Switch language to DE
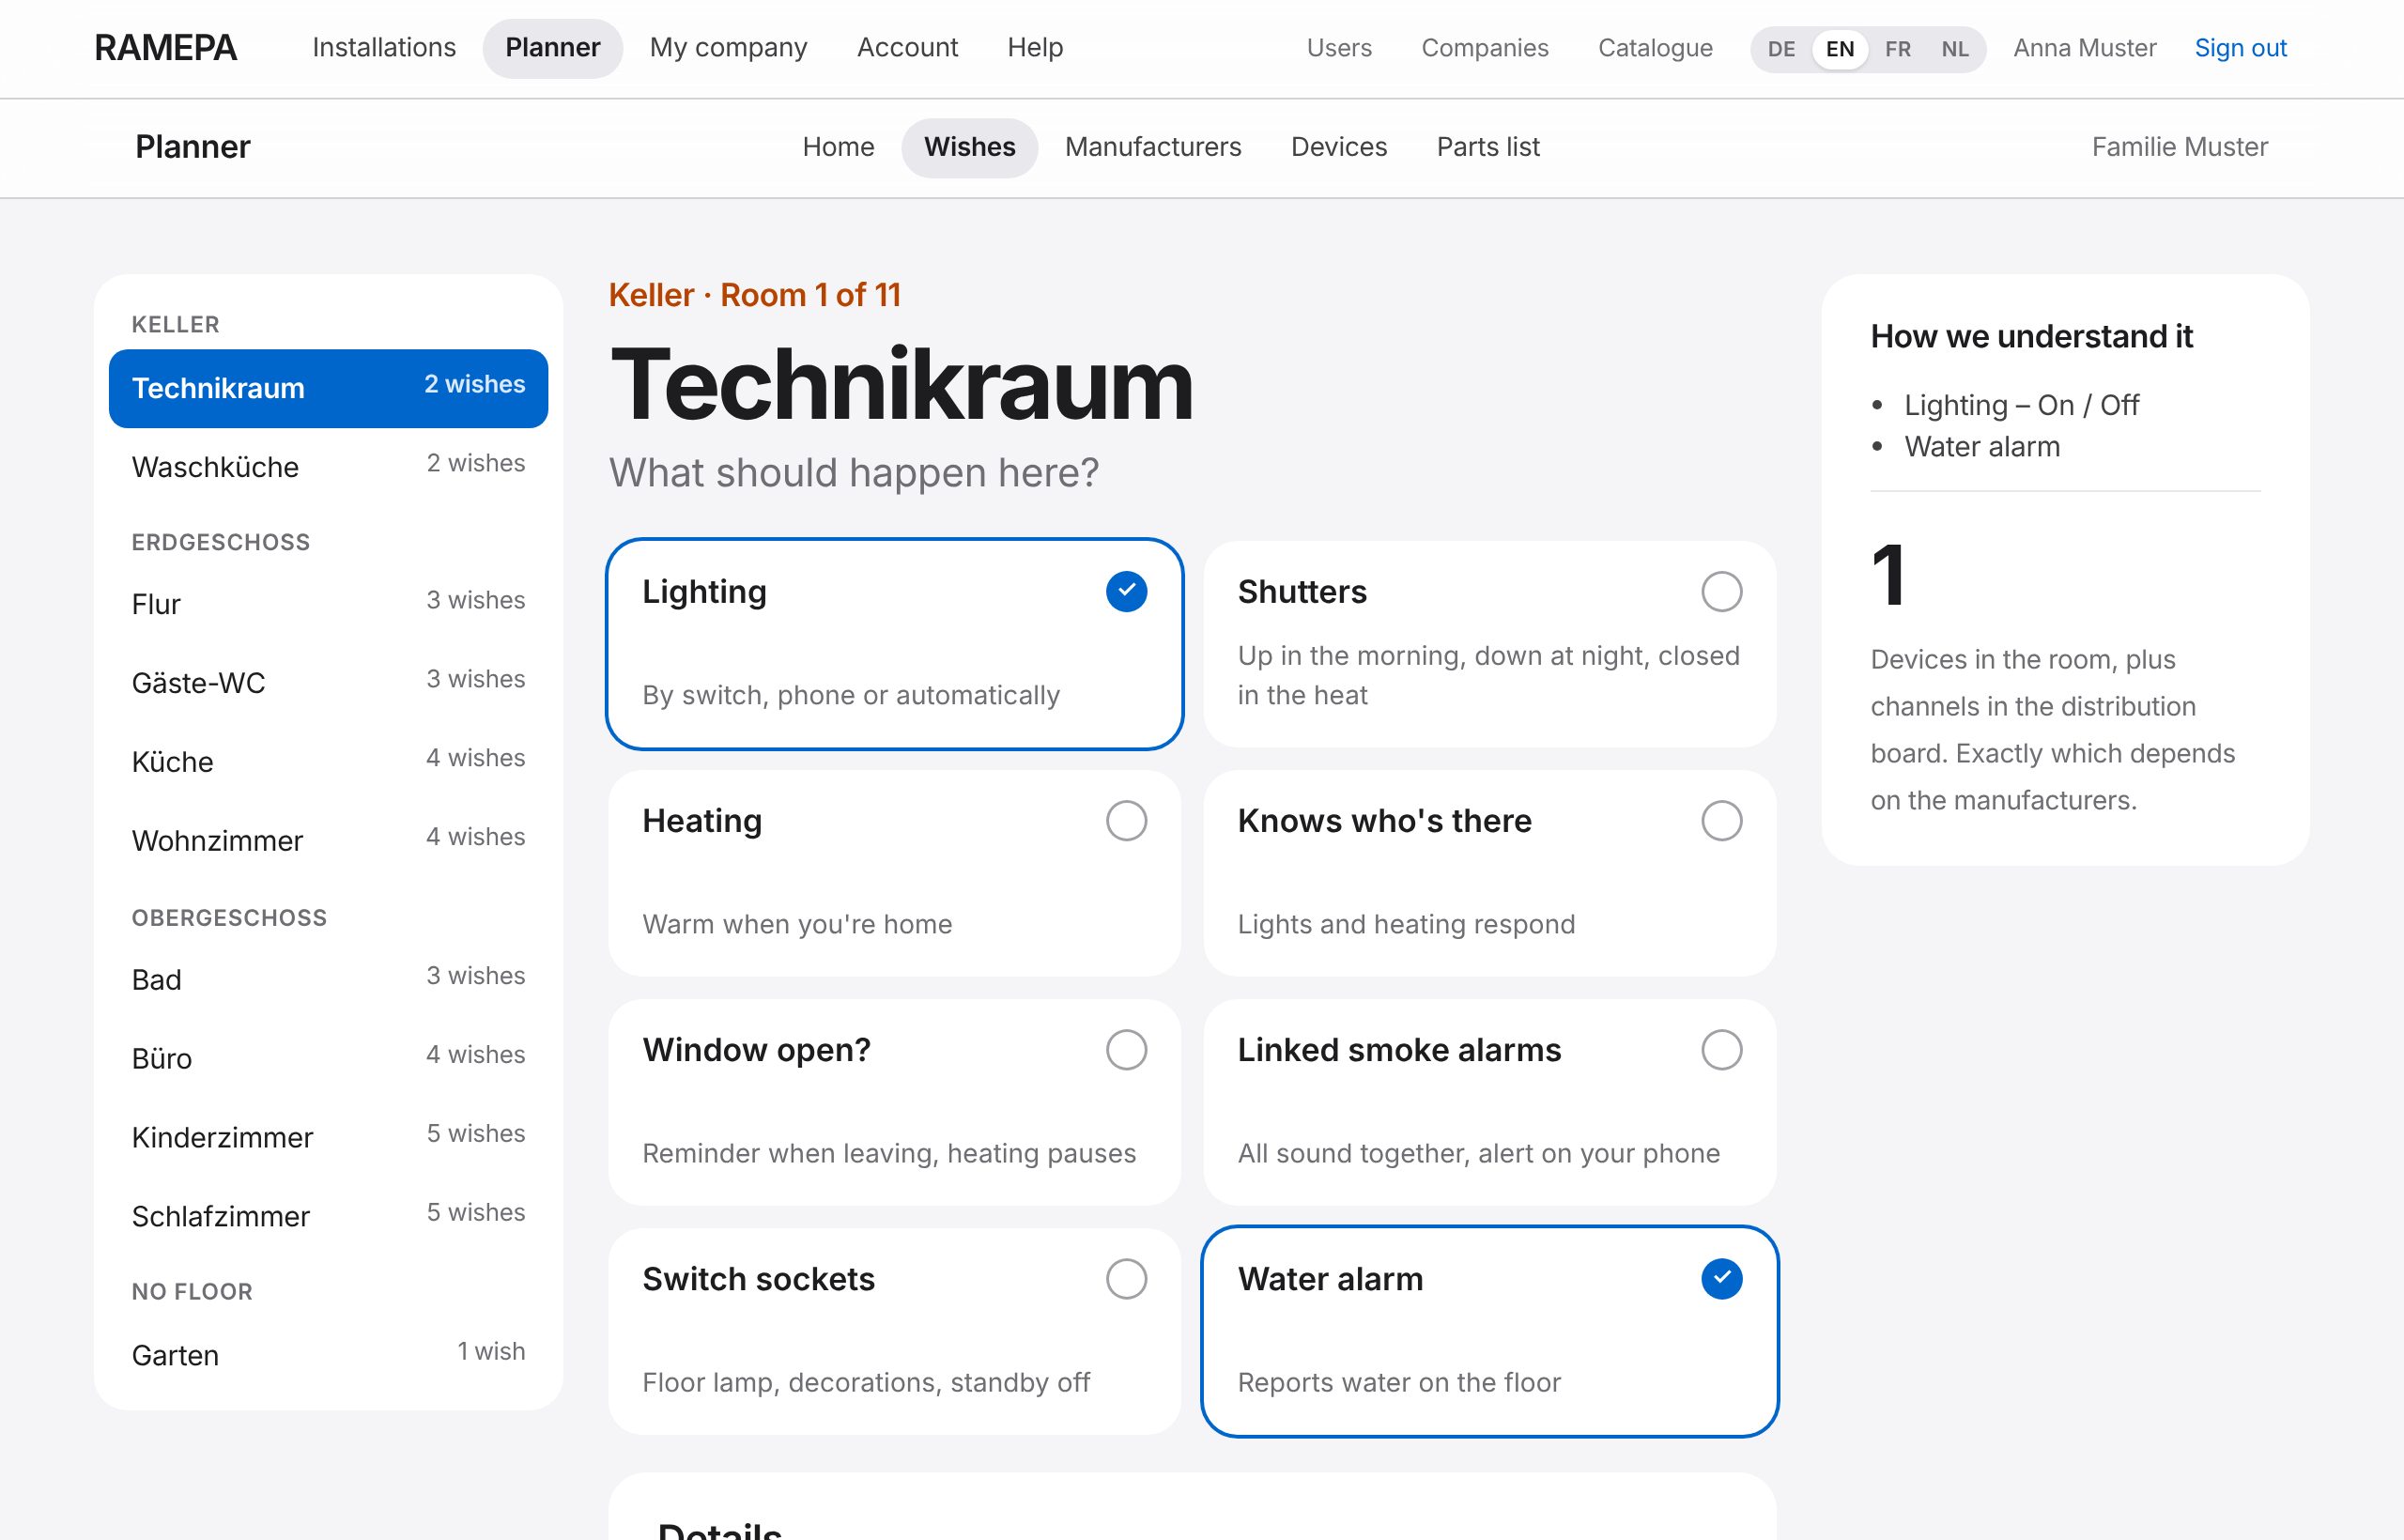 tap(1781, 49)
